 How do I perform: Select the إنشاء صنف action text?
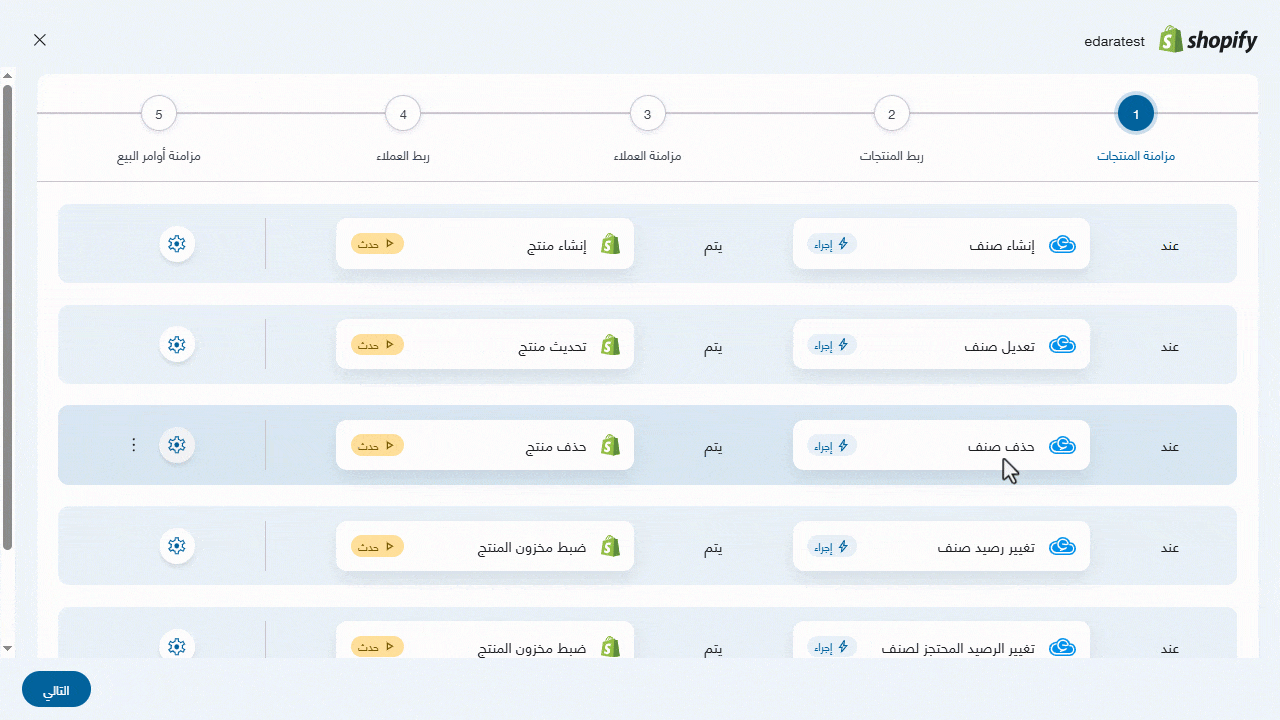click(x=1002, y=245)
